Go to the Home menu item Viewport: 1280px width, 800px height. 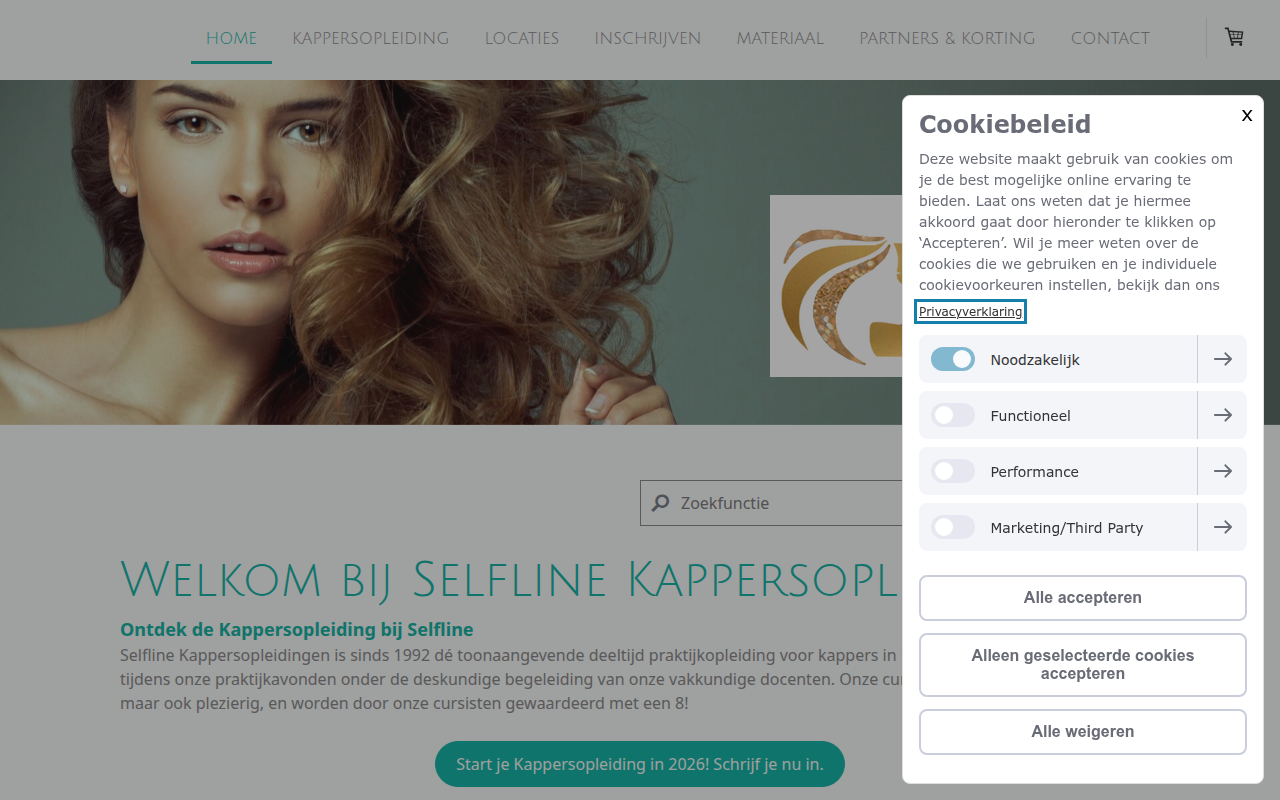pos(231,39)
